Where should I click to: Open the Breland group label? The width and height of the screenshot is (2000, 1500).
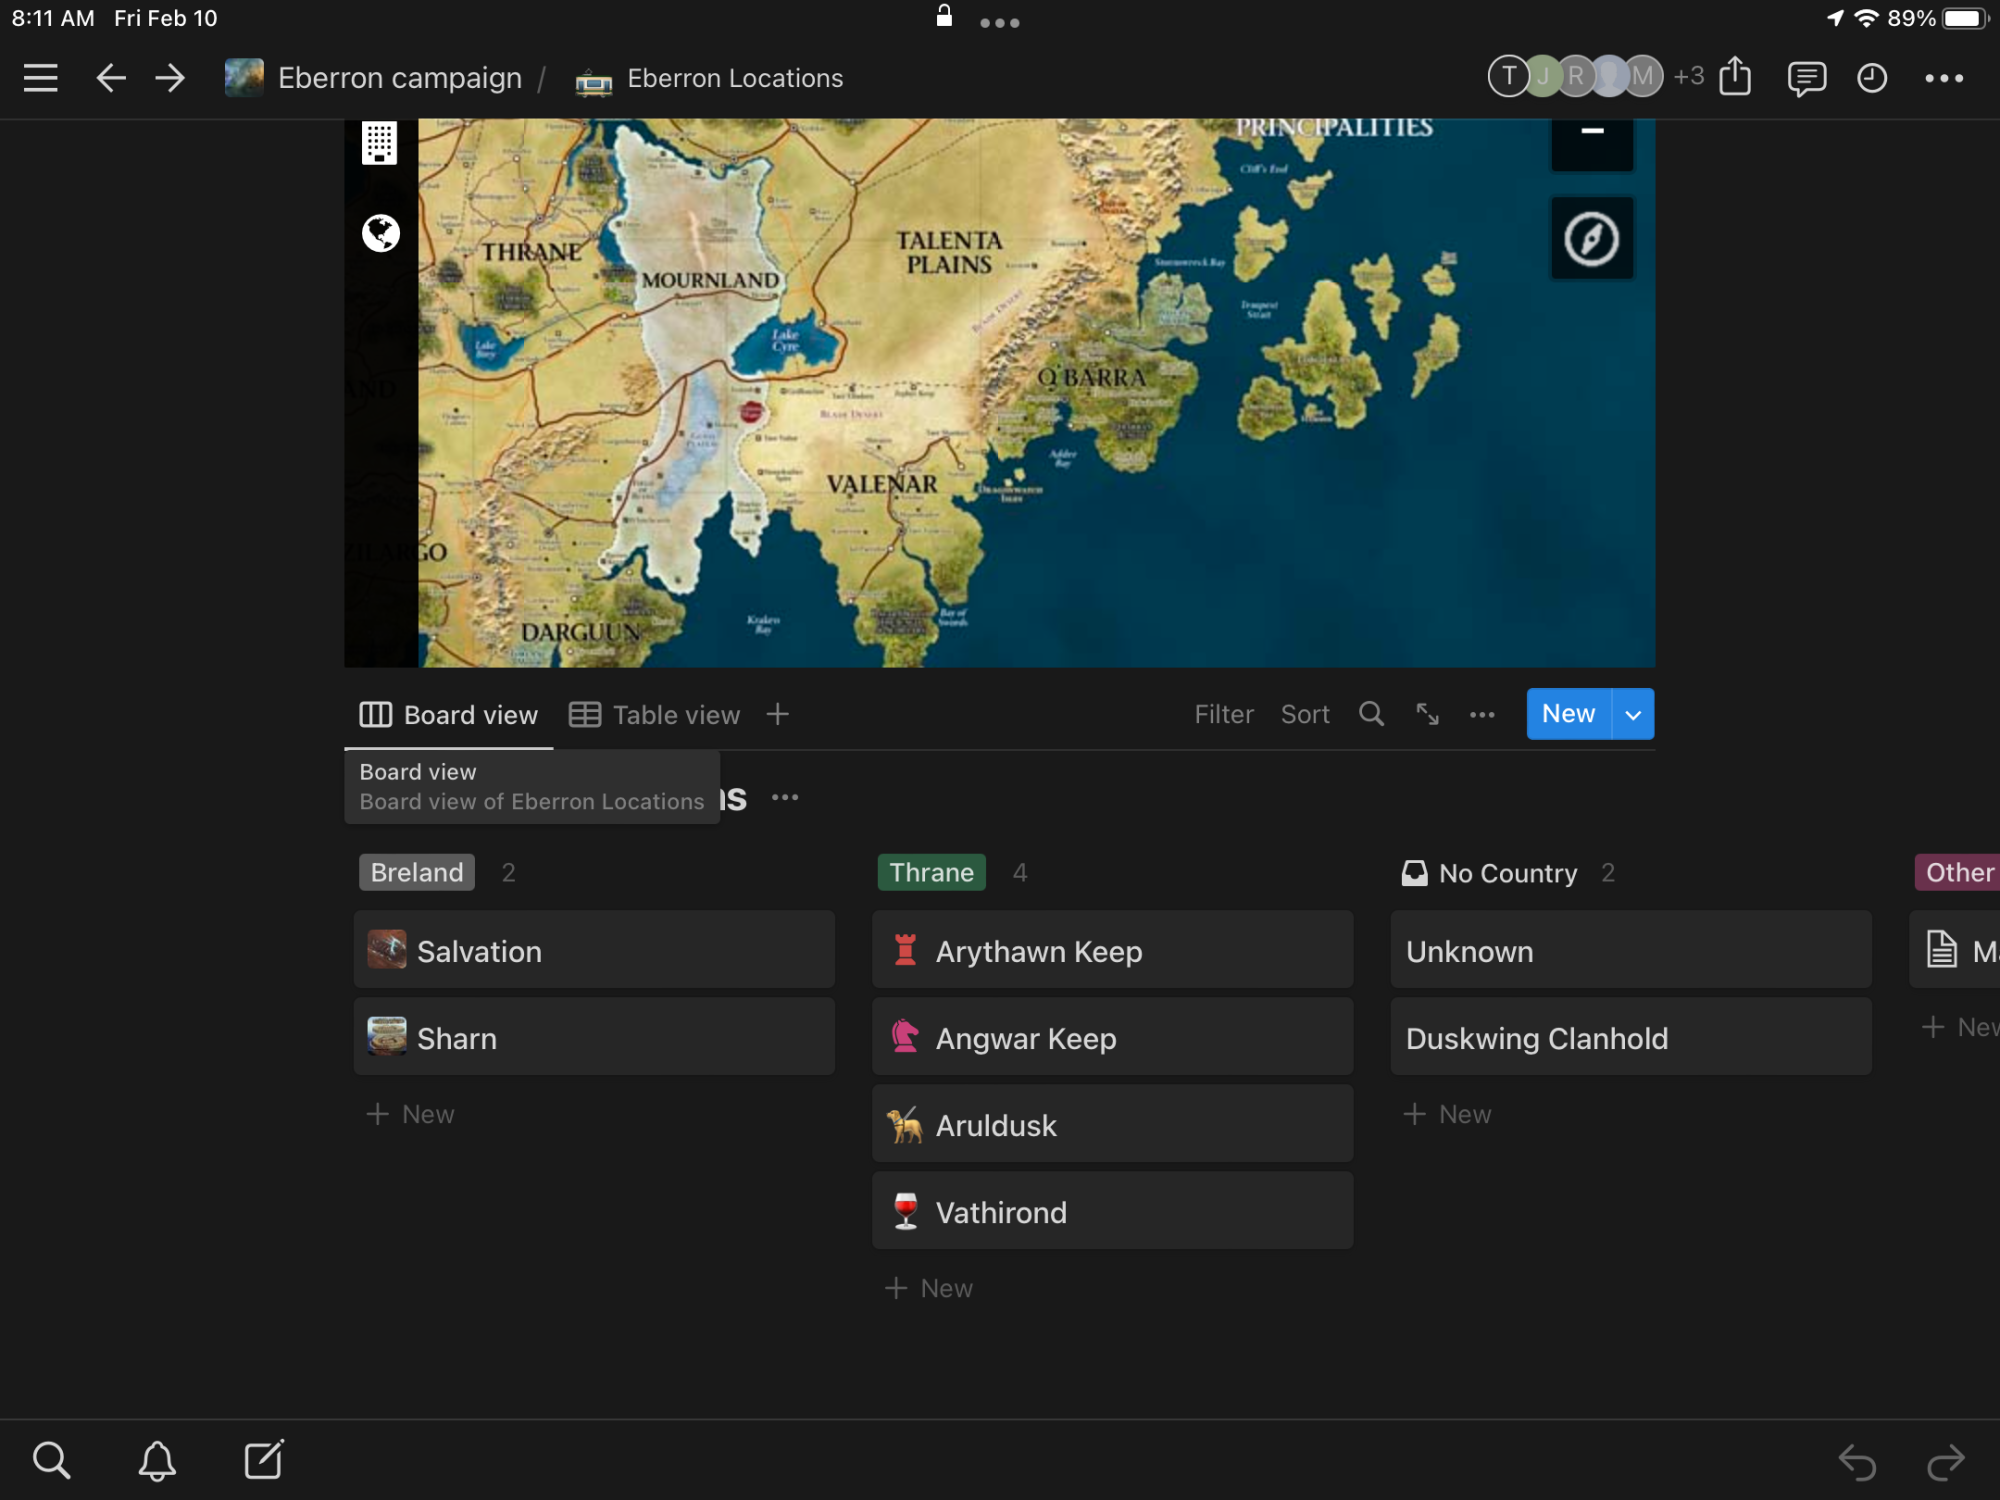[x=417, y=872]
